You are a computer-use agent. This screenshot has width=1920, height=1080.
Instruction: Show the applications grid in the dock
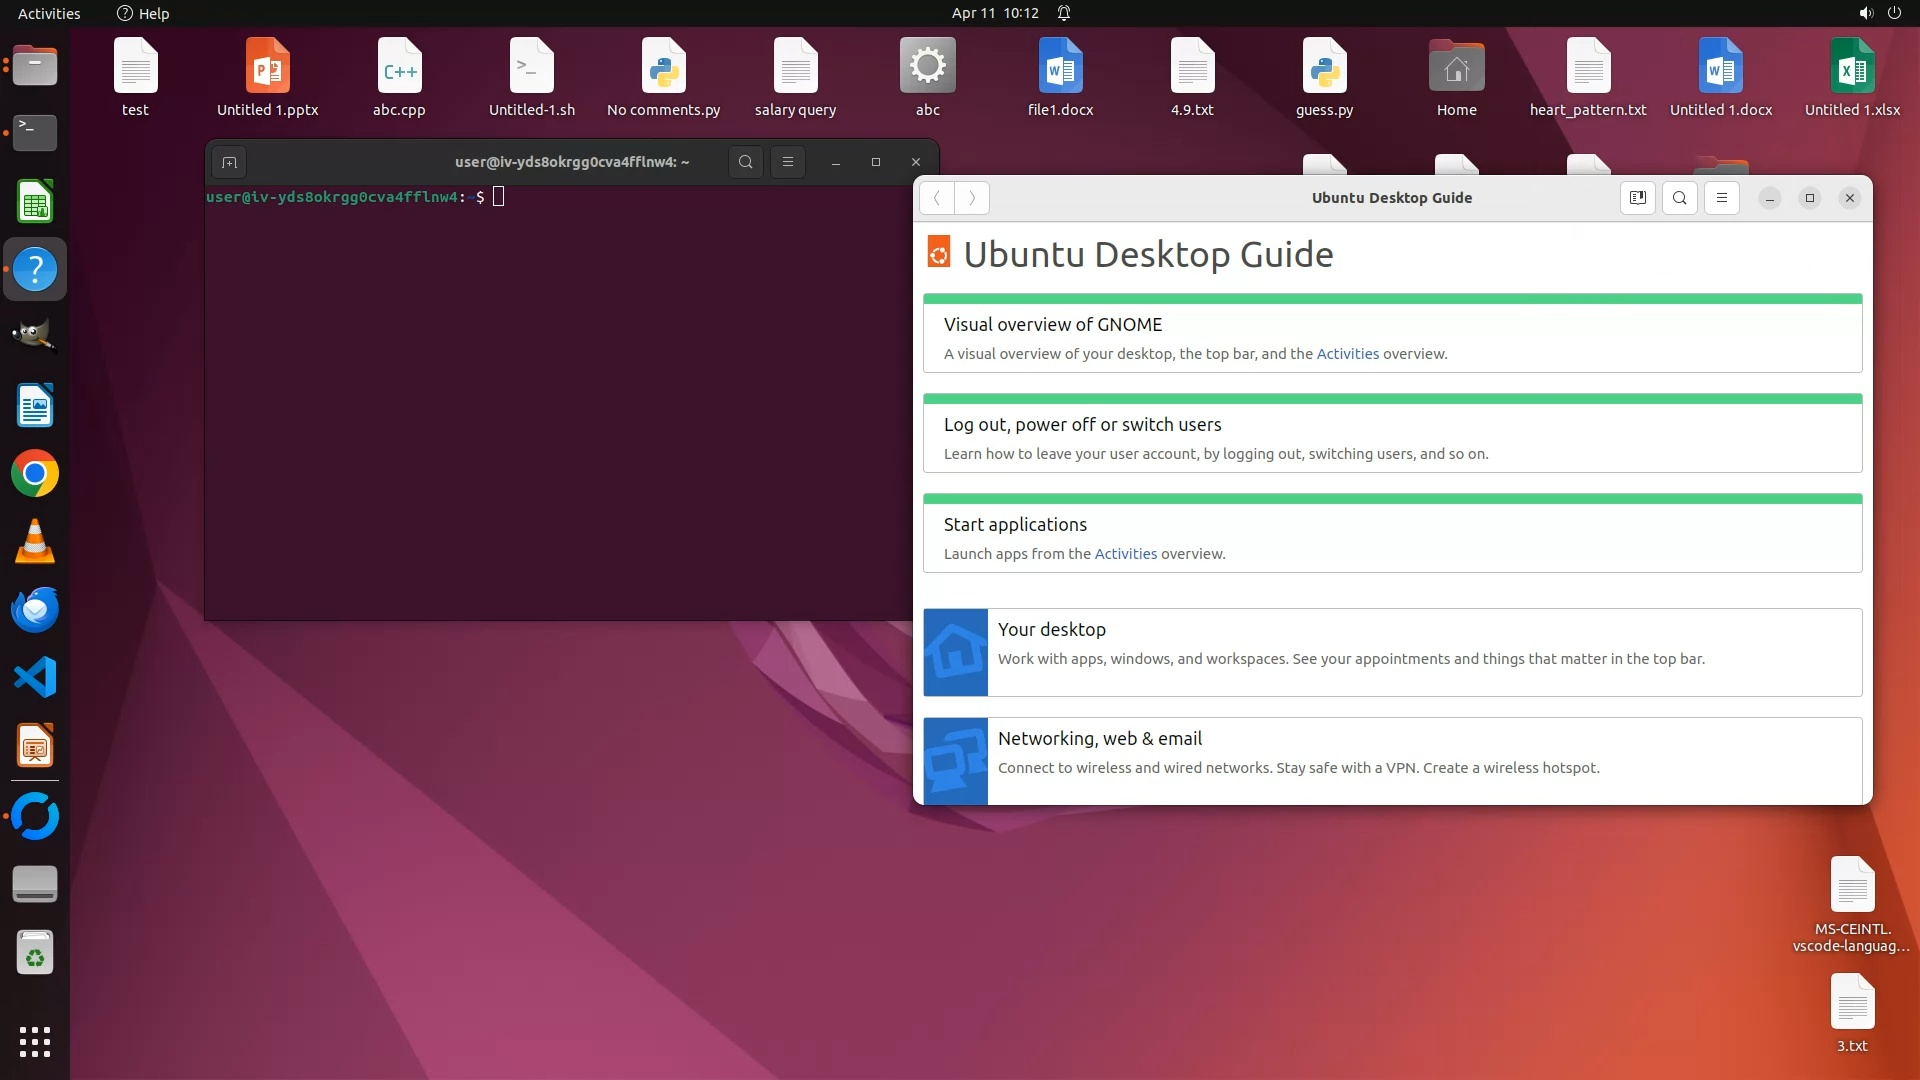(x=35, y=1042)
